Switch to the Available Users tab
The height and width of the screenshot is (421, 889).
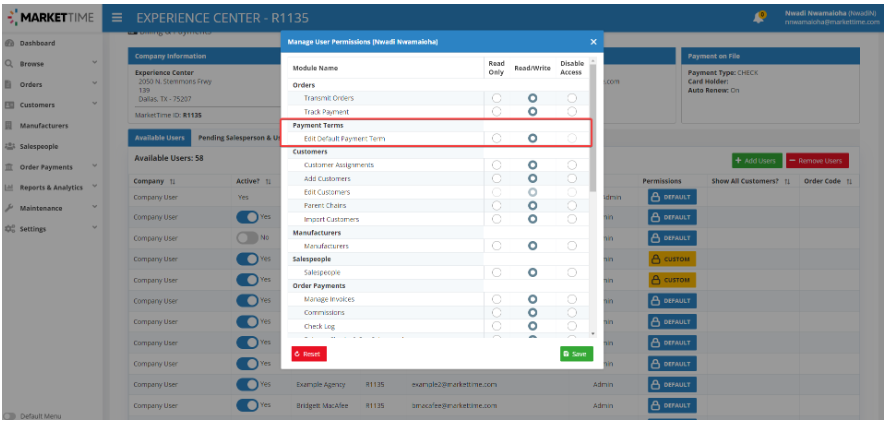coord(159,138)
